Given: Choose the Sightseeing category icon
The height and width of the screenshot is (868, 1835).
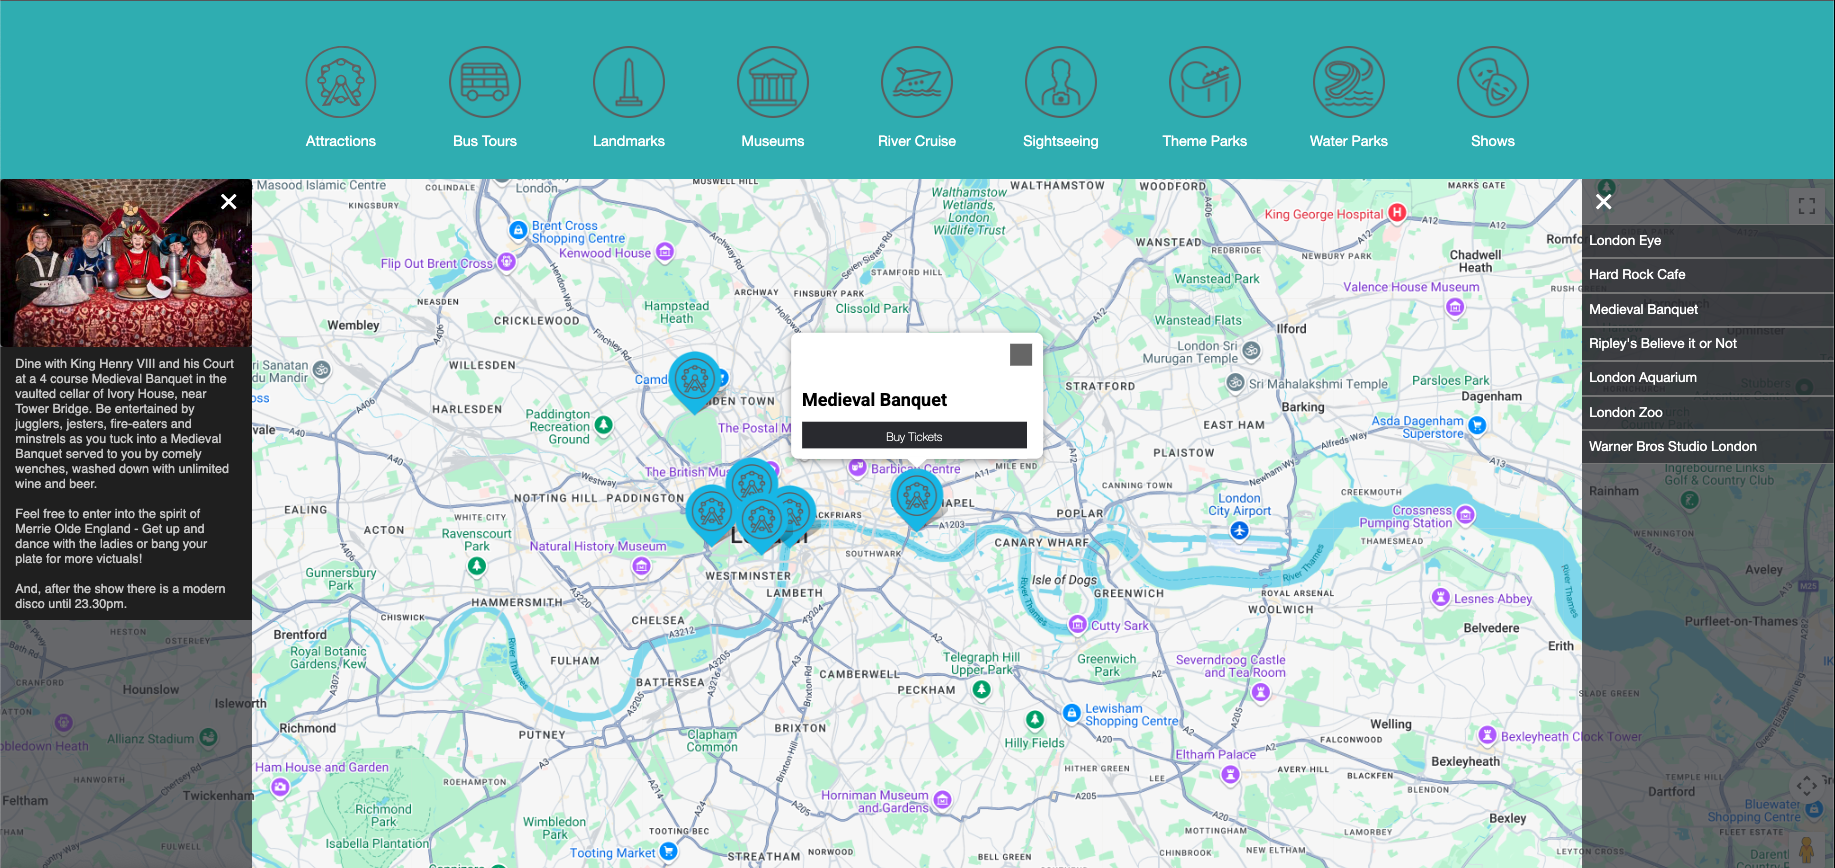Looking at the screenshot, I should tap(1061, 82).
